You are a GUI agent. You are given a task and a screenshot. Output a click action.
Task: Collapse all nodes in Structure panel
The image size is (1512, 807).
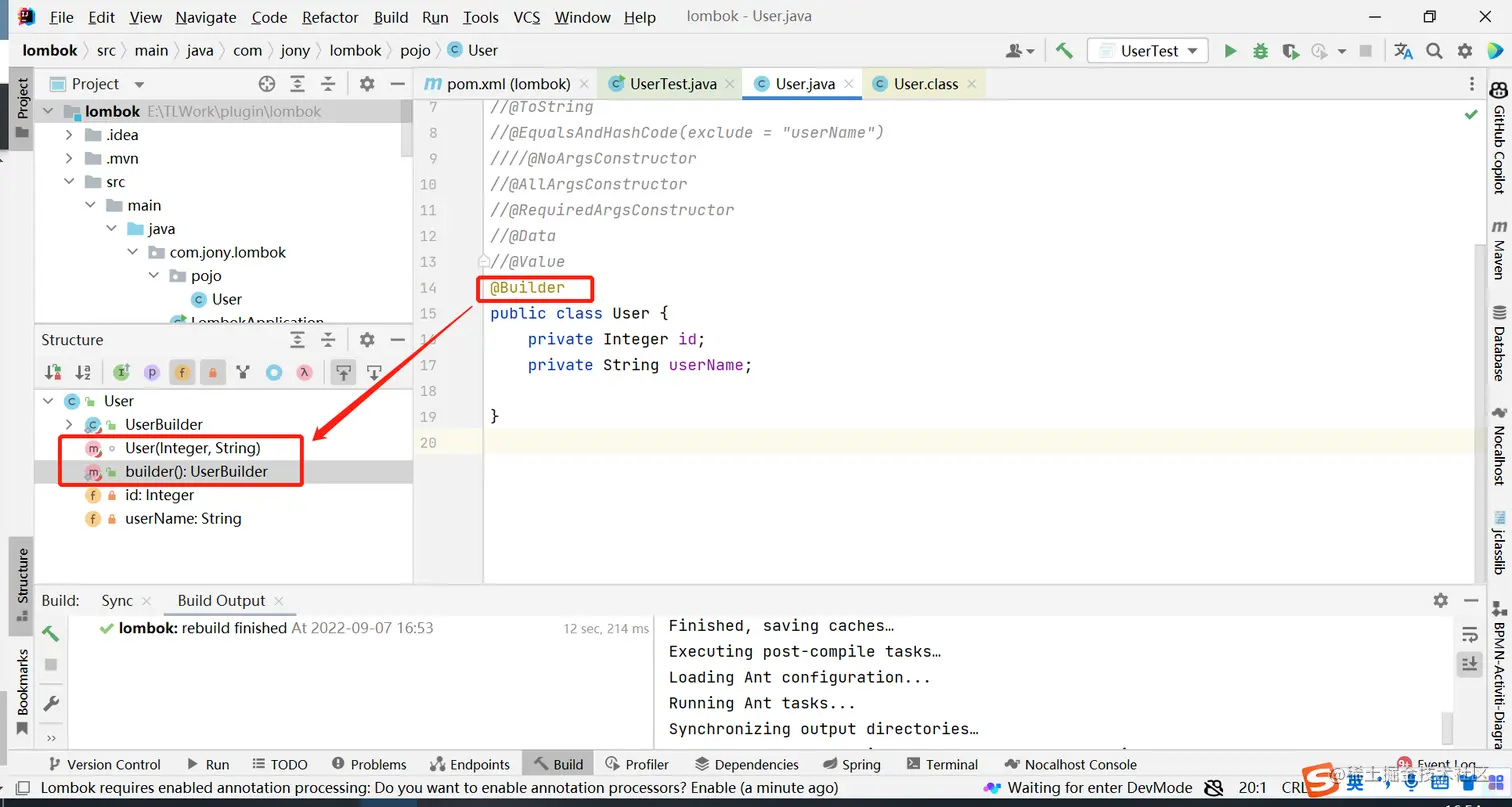click(328, 340)
